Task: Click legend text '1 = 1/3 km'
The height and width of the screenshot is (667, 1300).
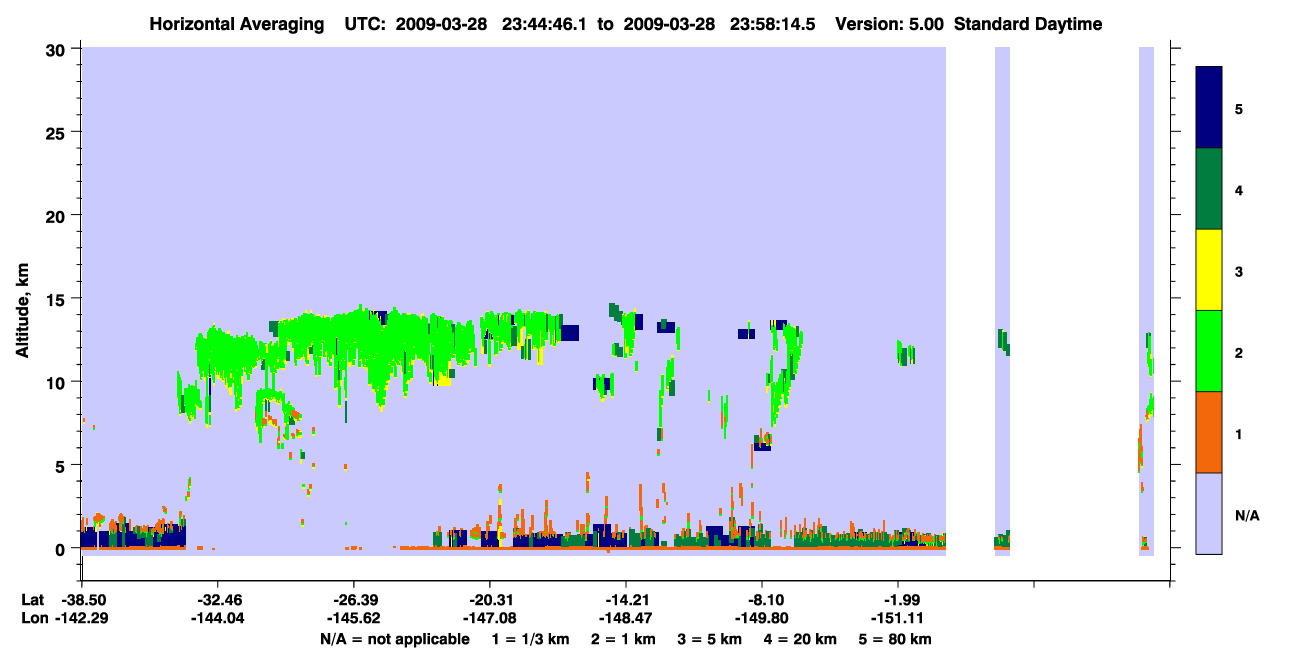Action: click(530, 639)
